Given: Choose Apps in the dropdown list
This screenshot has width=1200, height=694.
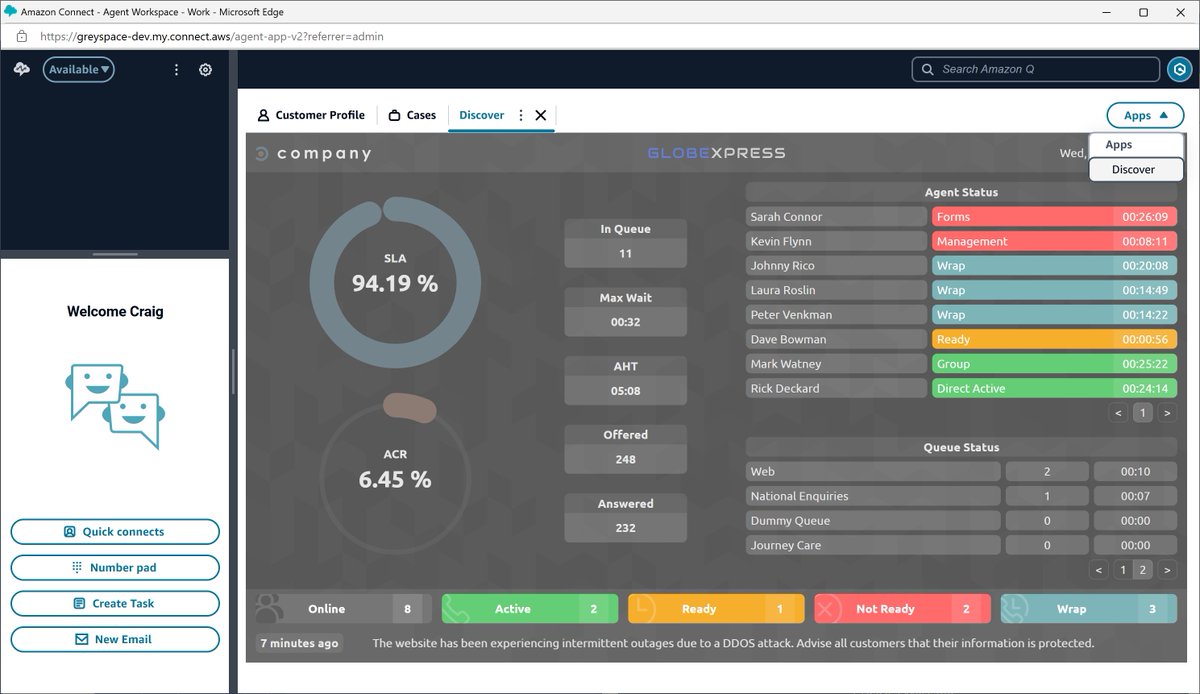Looking at the screenshot, I should point(1136,145).
